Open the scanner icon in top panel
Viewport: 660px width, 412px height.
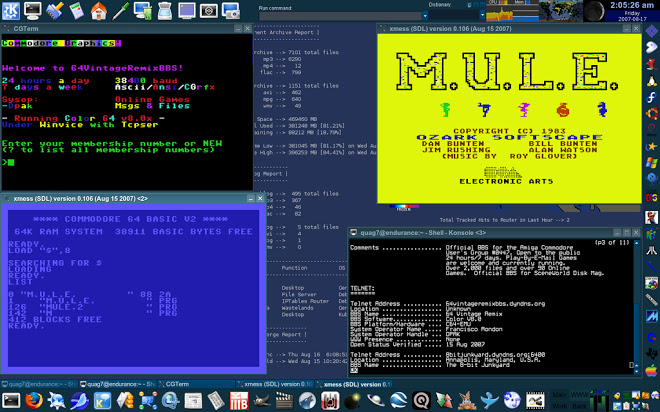click(x=164, y=11)
